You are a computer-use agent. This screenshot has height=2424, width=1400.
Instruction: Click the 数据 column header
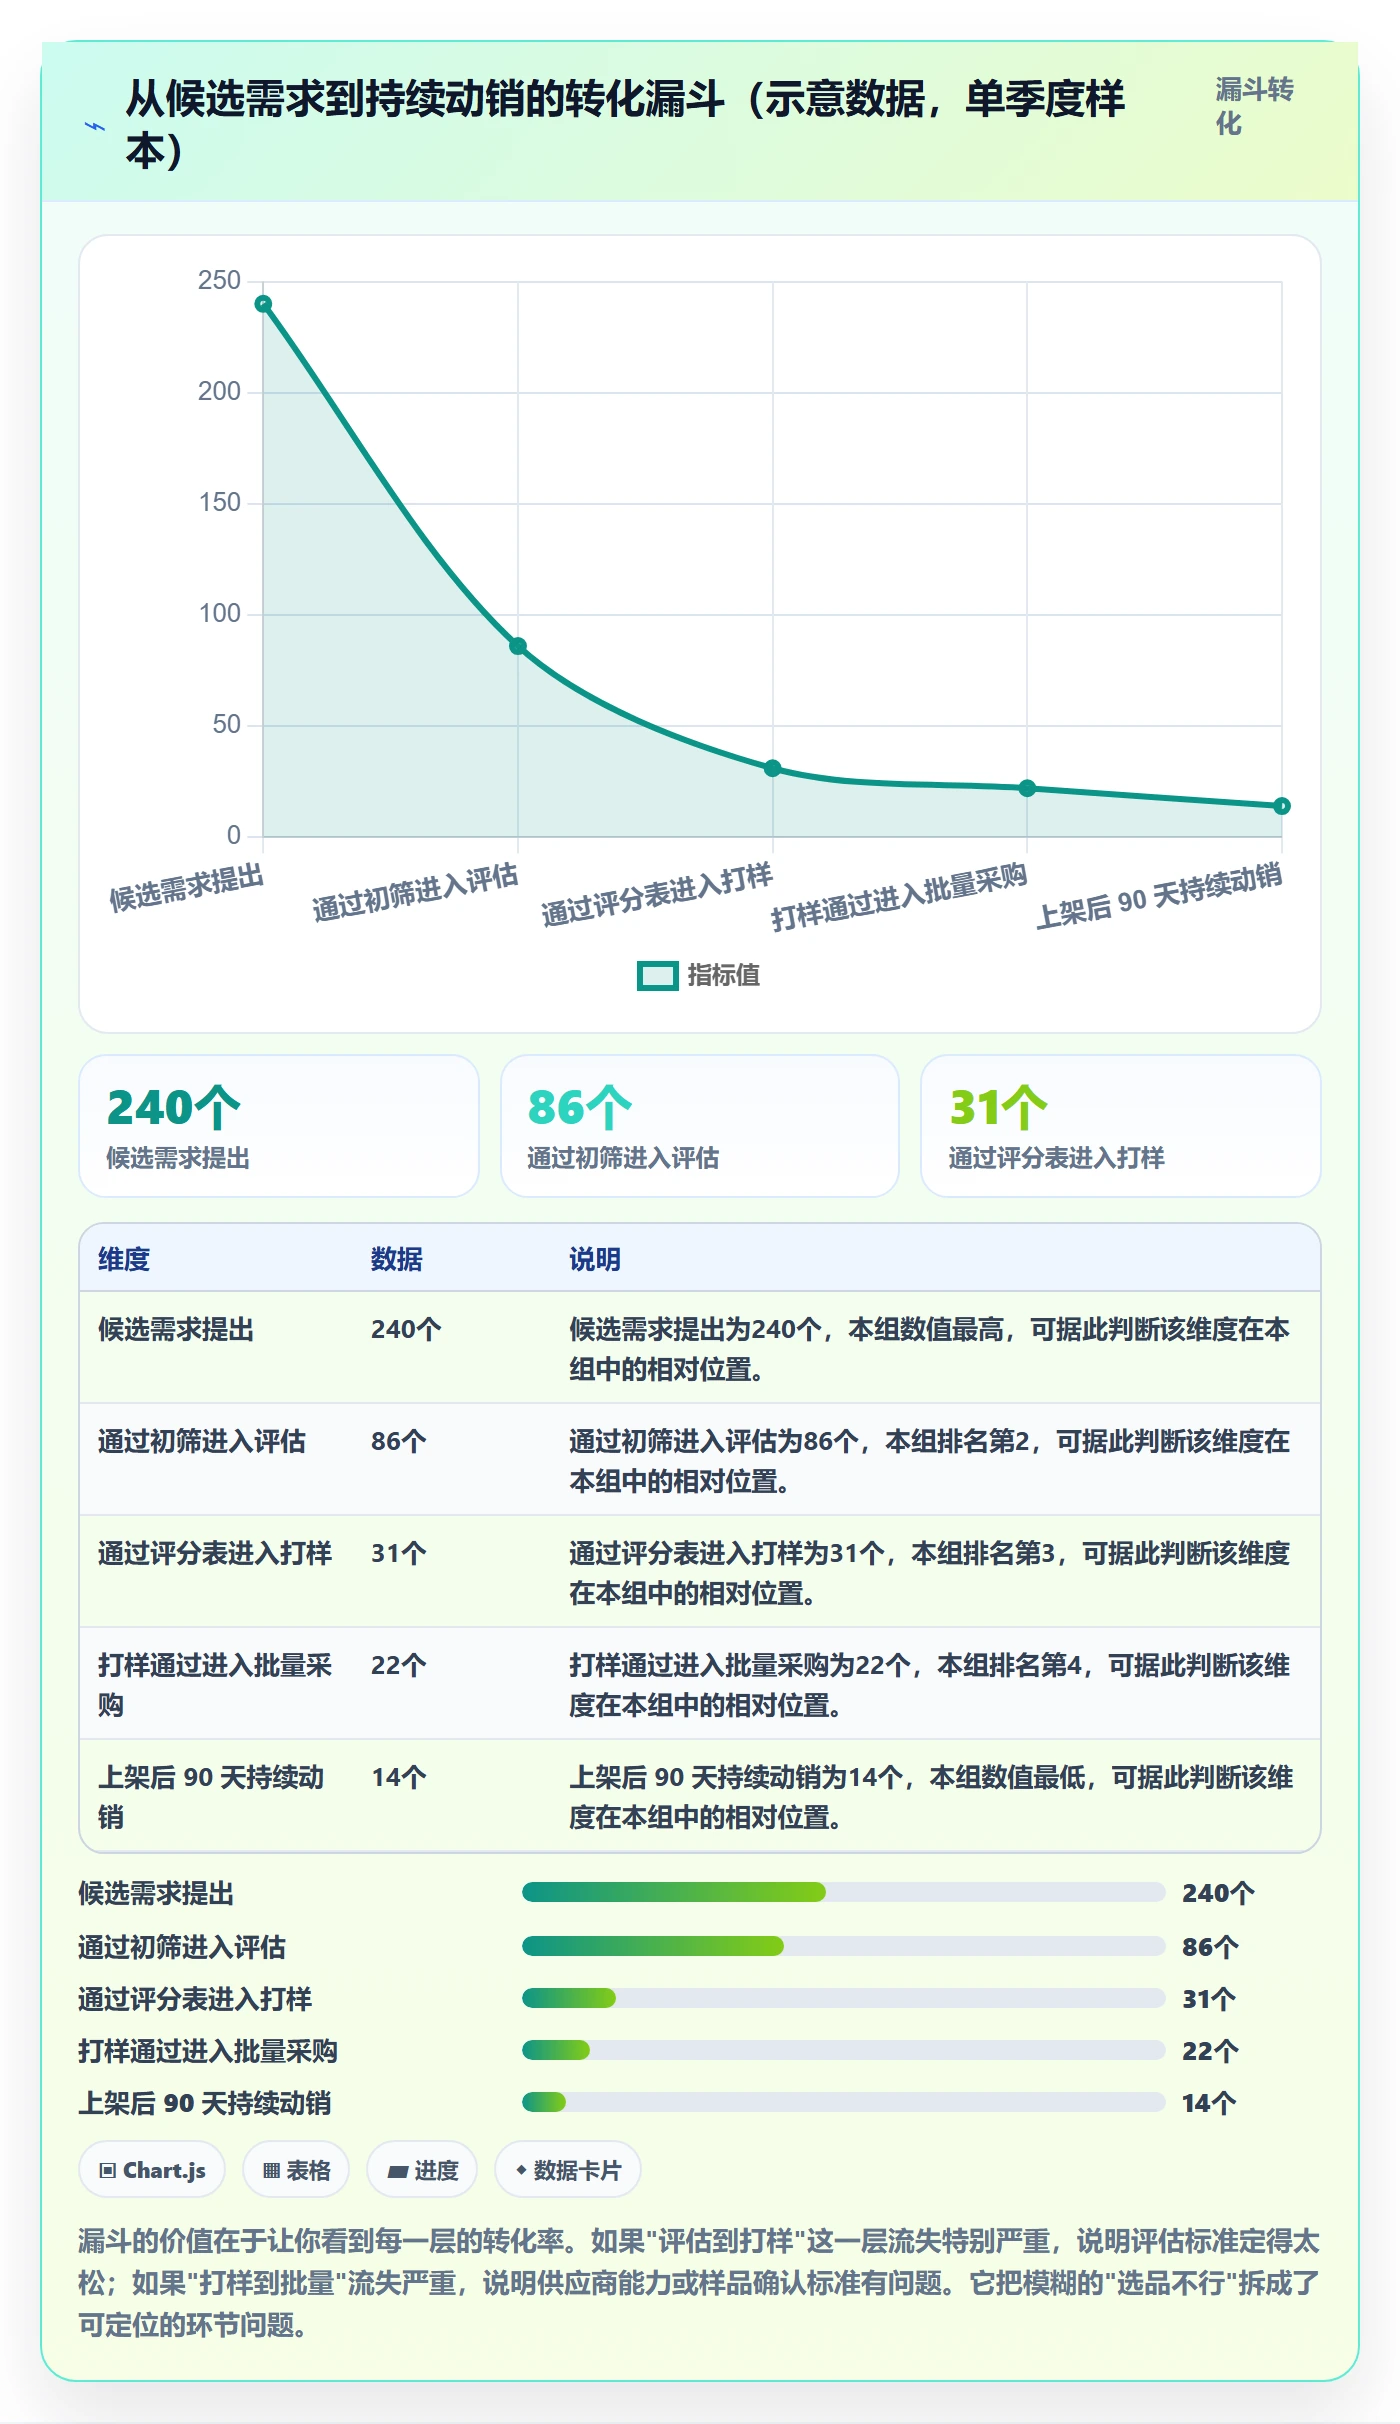coord(397,1259)
